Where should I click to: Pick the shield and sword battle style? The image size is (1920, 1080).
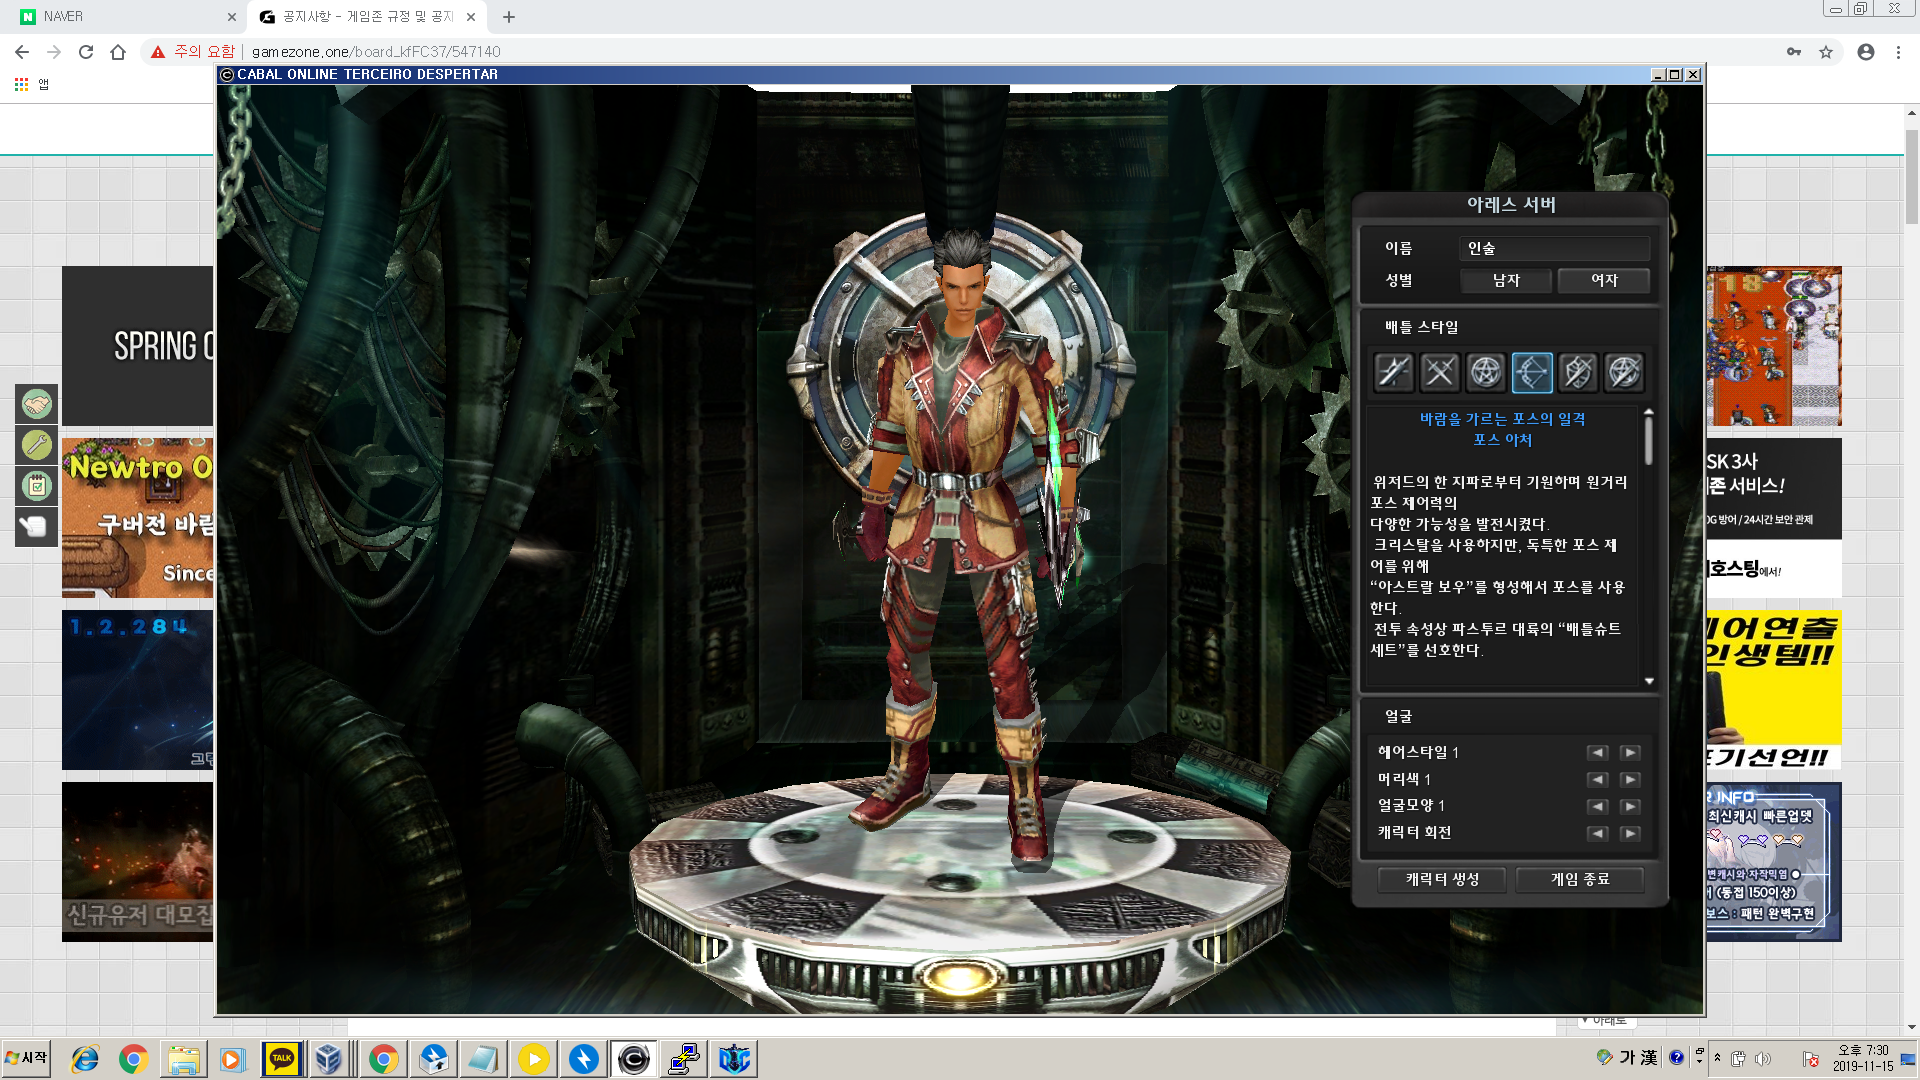coord(1578,372)
